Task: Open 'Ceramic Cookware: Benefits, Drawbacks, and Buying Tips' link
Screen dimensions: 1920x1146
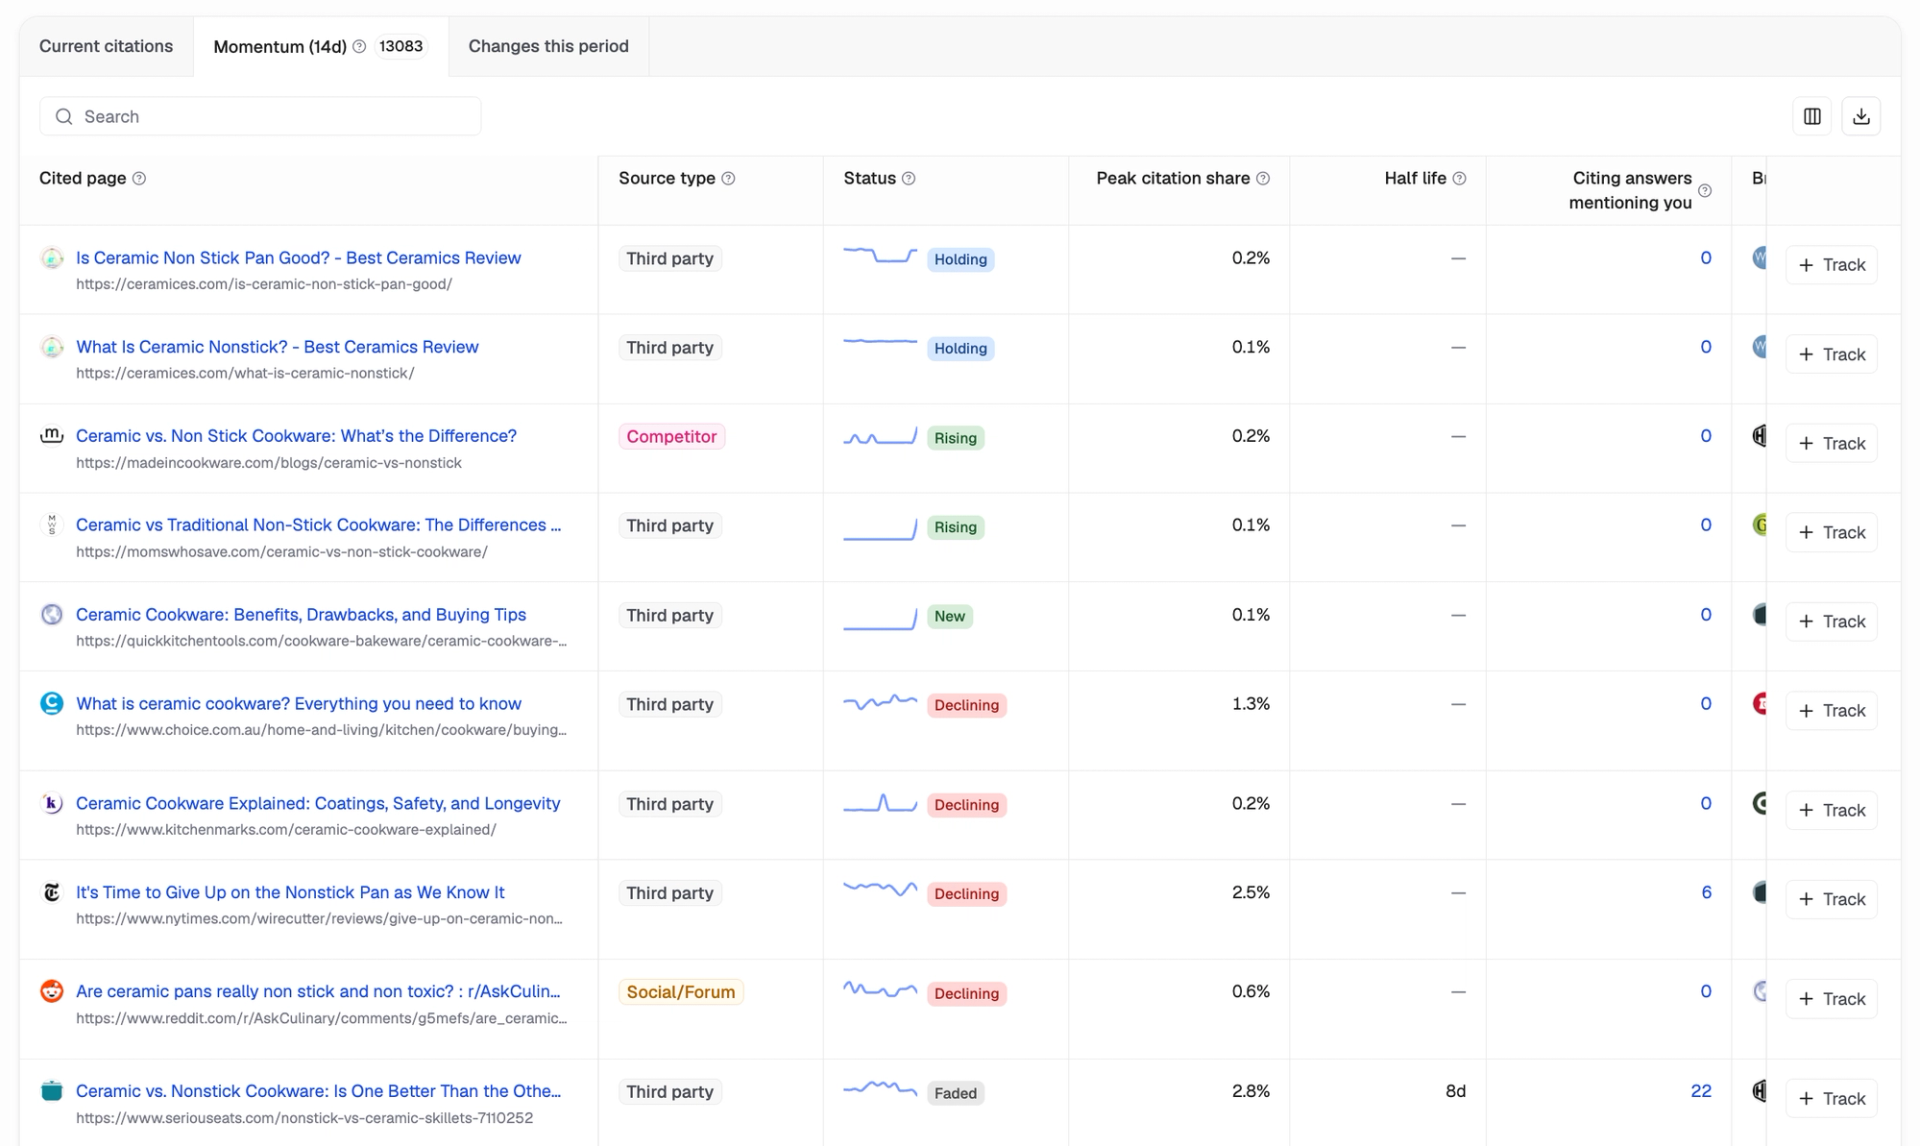Action: [x=301, y=615]
